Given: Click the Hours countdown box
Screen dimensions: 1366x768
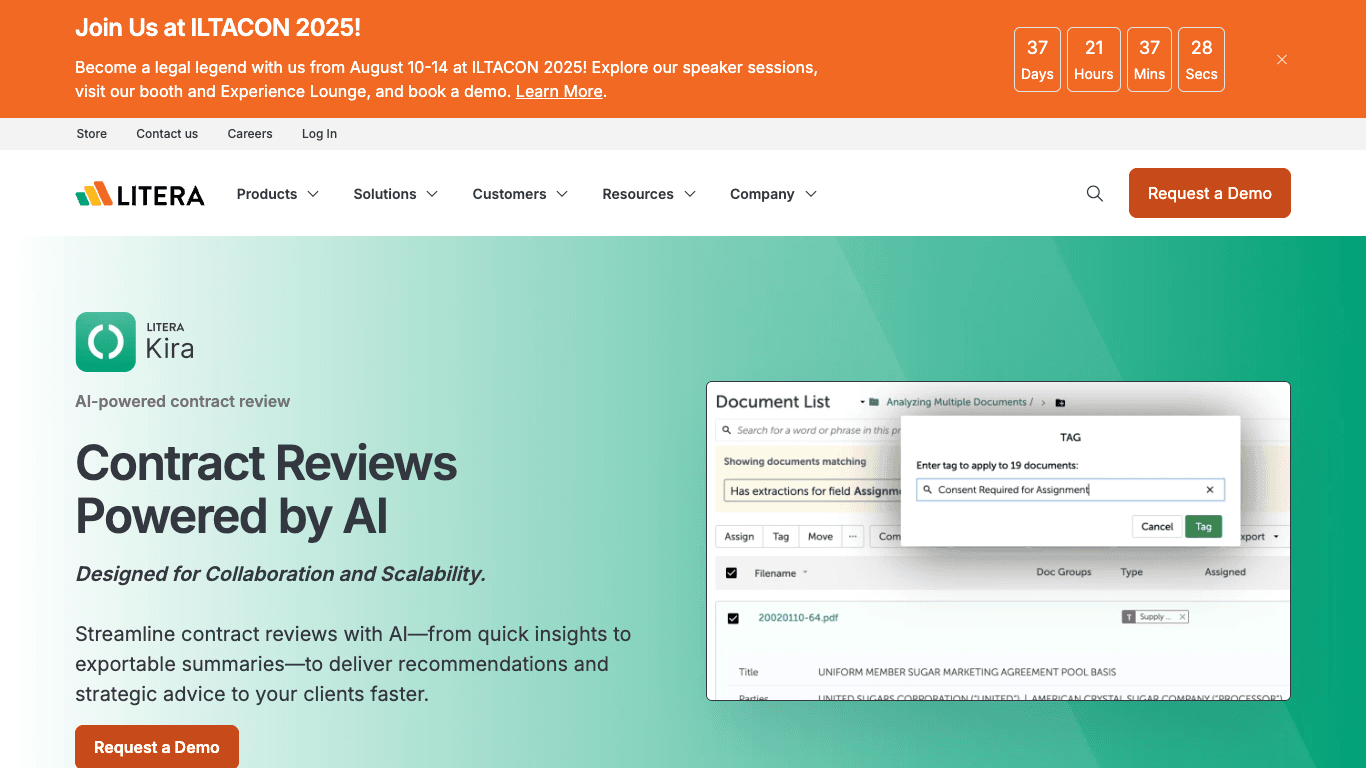Looking at the screenshot, I should point(1094,60).
